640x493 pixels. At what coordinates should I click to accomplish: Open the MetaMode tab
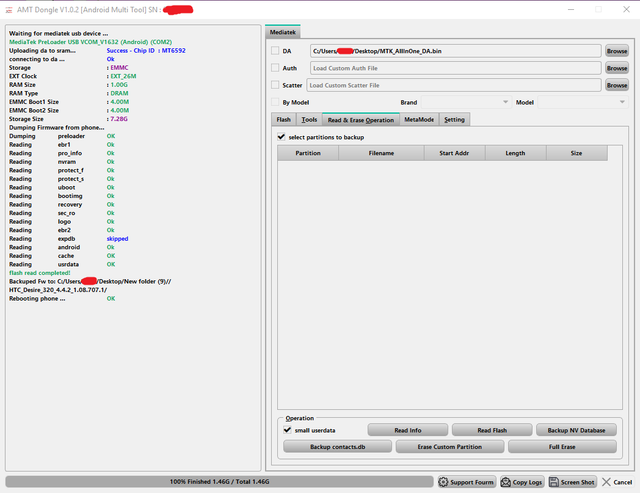tap(419, 119)
